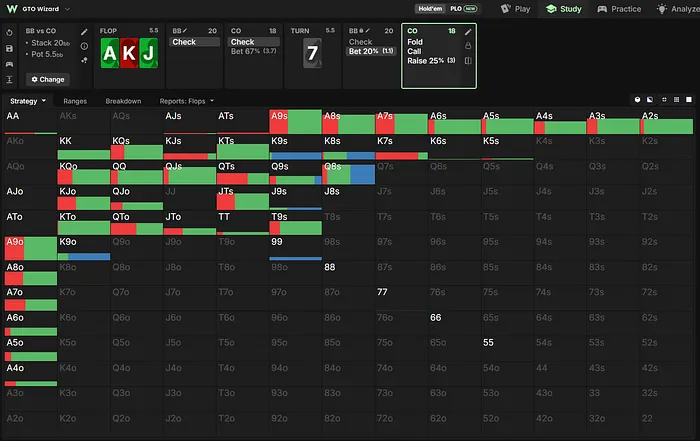The width and height of the screenshot is (700, 441).
Task: Select the 77 hand cell
Action: 401,298
